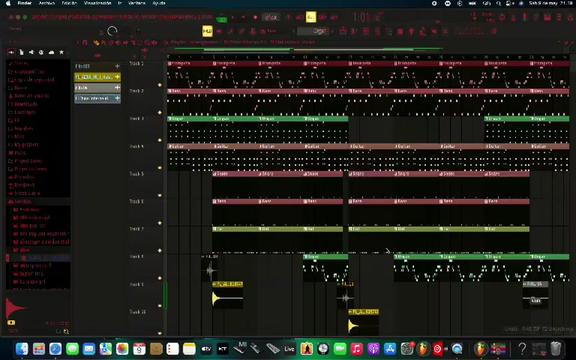Mute Track 8 using its dot
This screenshot has height=360, width=576.
160,278
